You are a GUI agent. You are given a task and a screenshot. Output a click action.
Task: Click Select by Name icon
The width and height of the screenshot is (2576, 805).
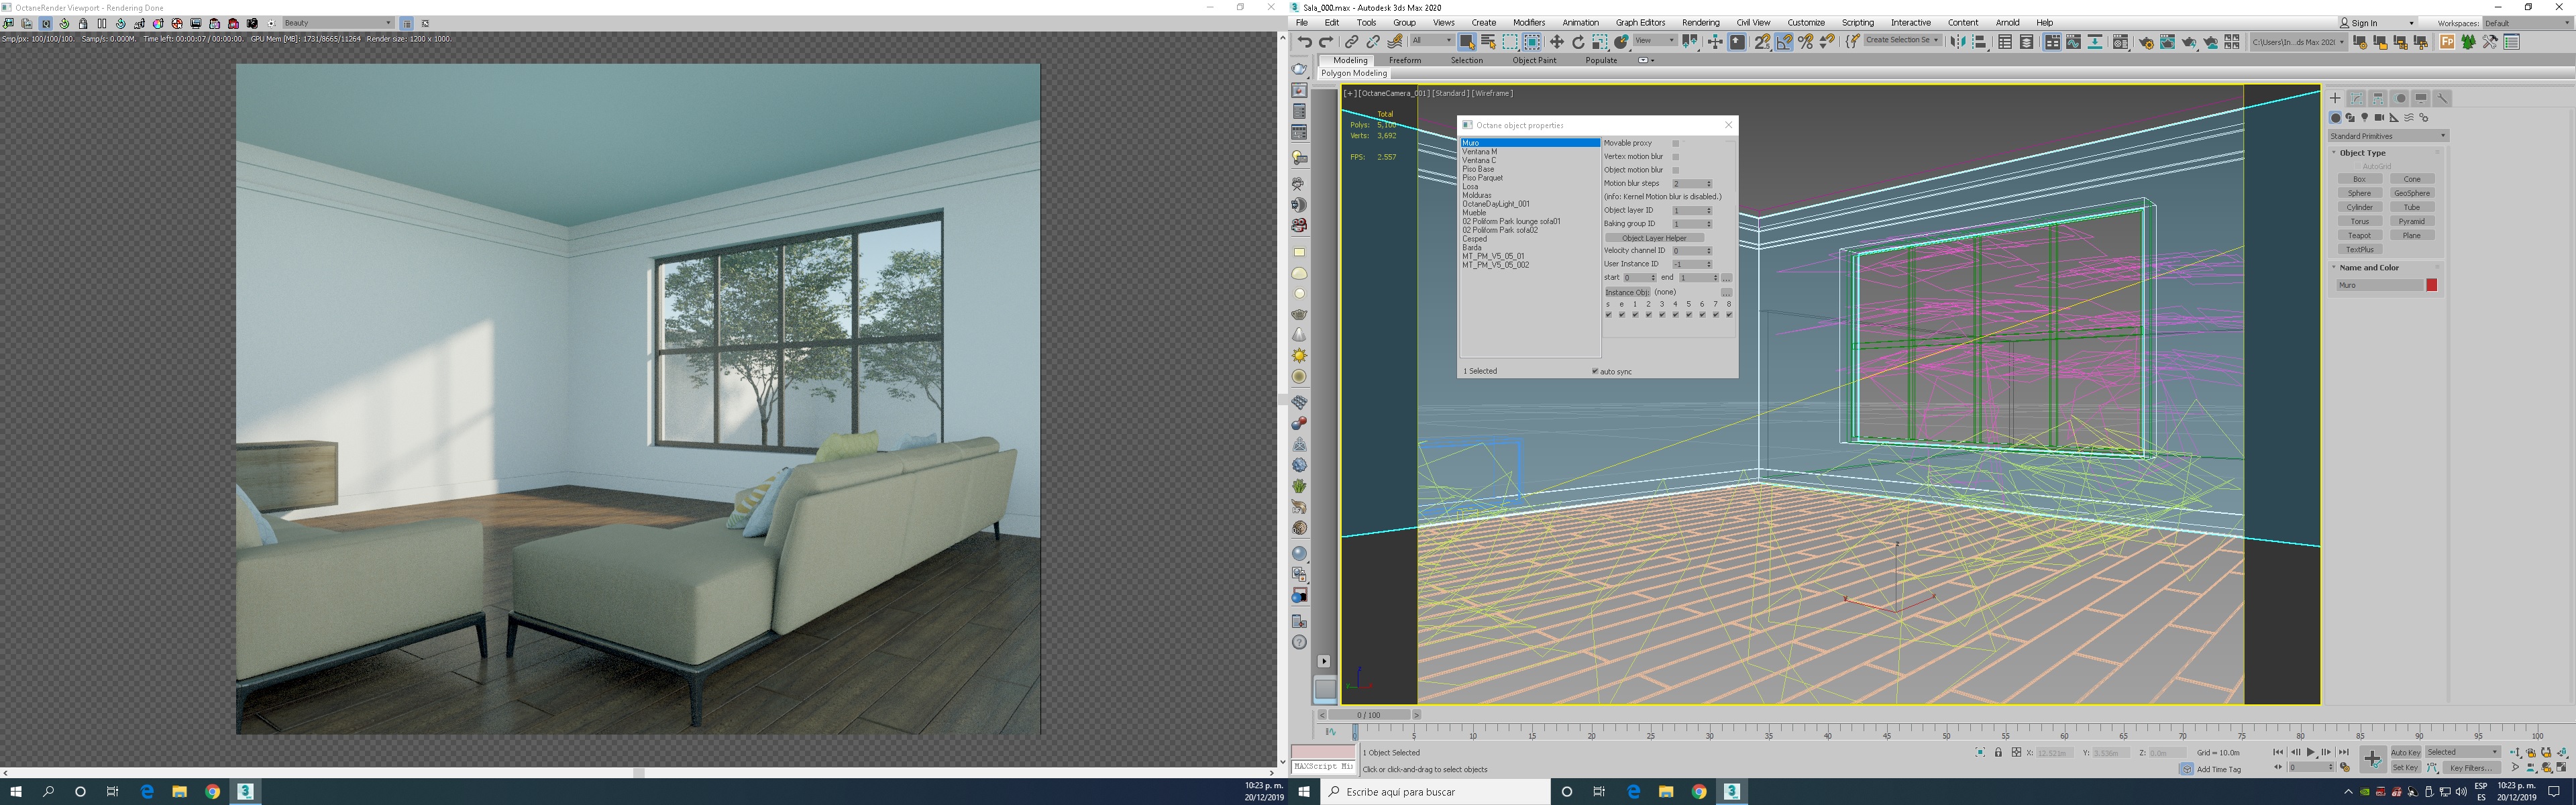(1488, 42)
